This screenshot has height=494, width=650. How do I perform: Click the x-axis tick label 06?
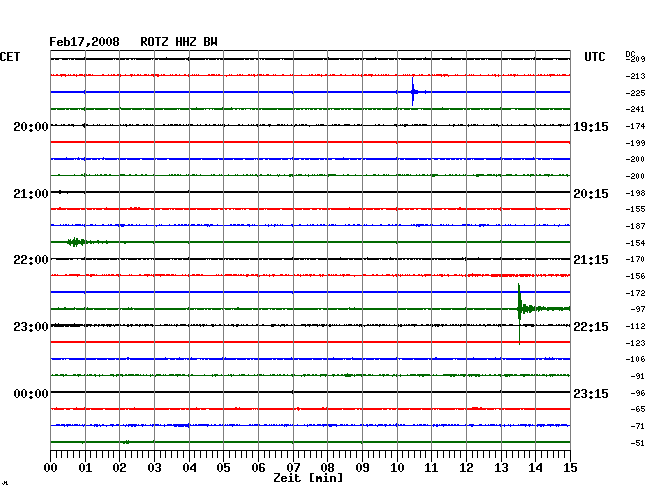pyautogui.click(x=258, y=467)
